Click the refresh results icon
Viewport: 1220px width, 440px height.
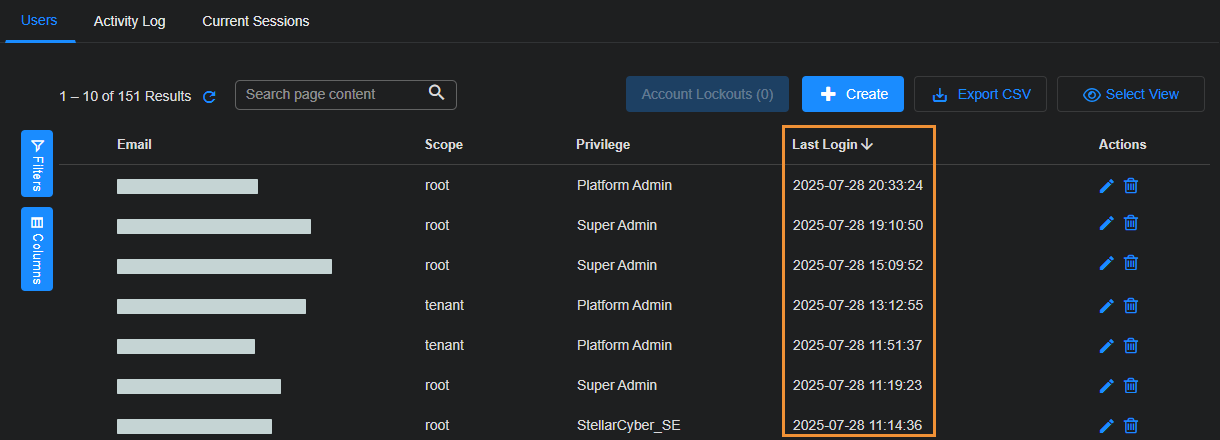click(x=209, y=97)
